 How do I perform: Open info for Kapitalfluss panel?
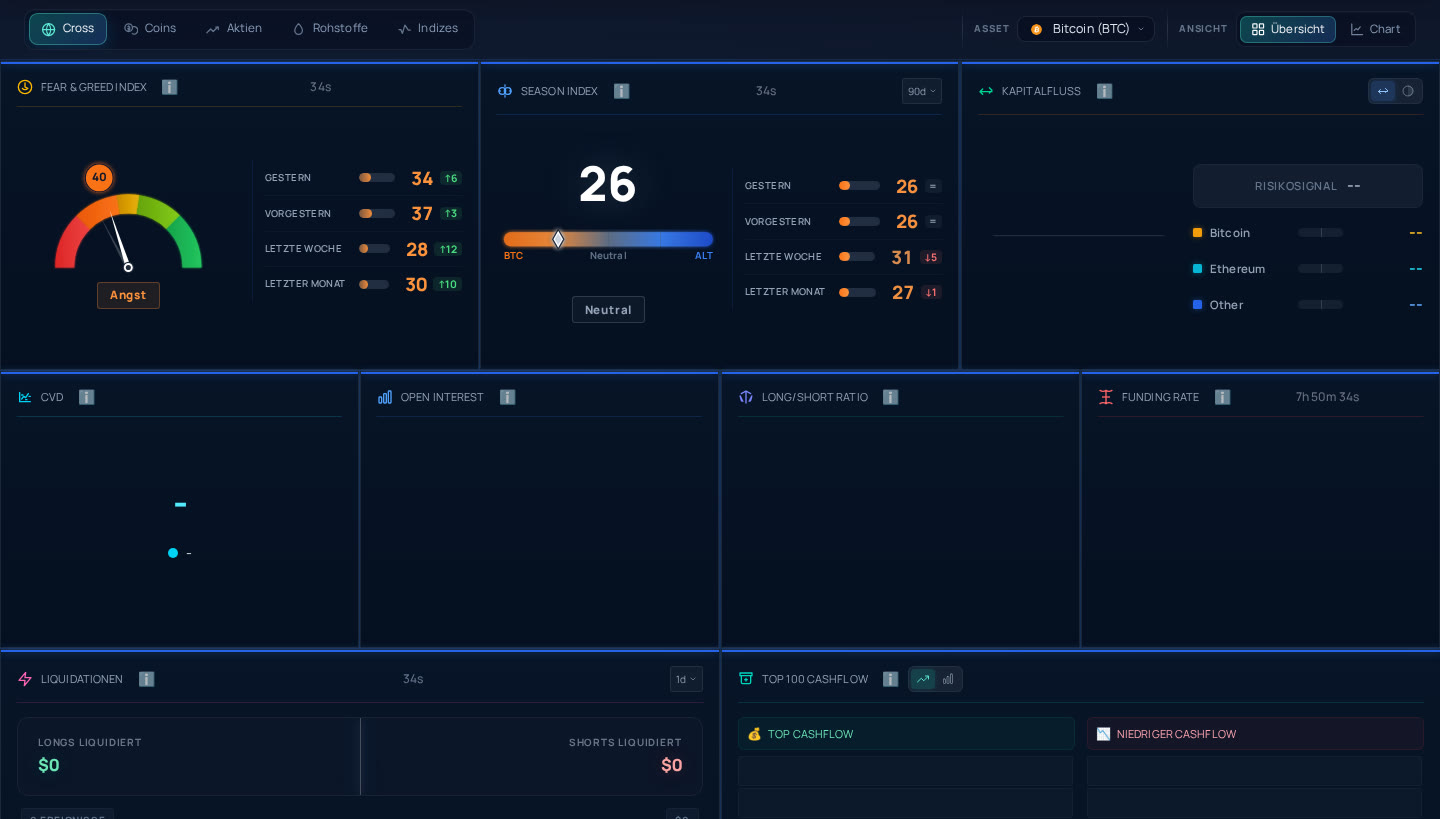point(1104,91)
